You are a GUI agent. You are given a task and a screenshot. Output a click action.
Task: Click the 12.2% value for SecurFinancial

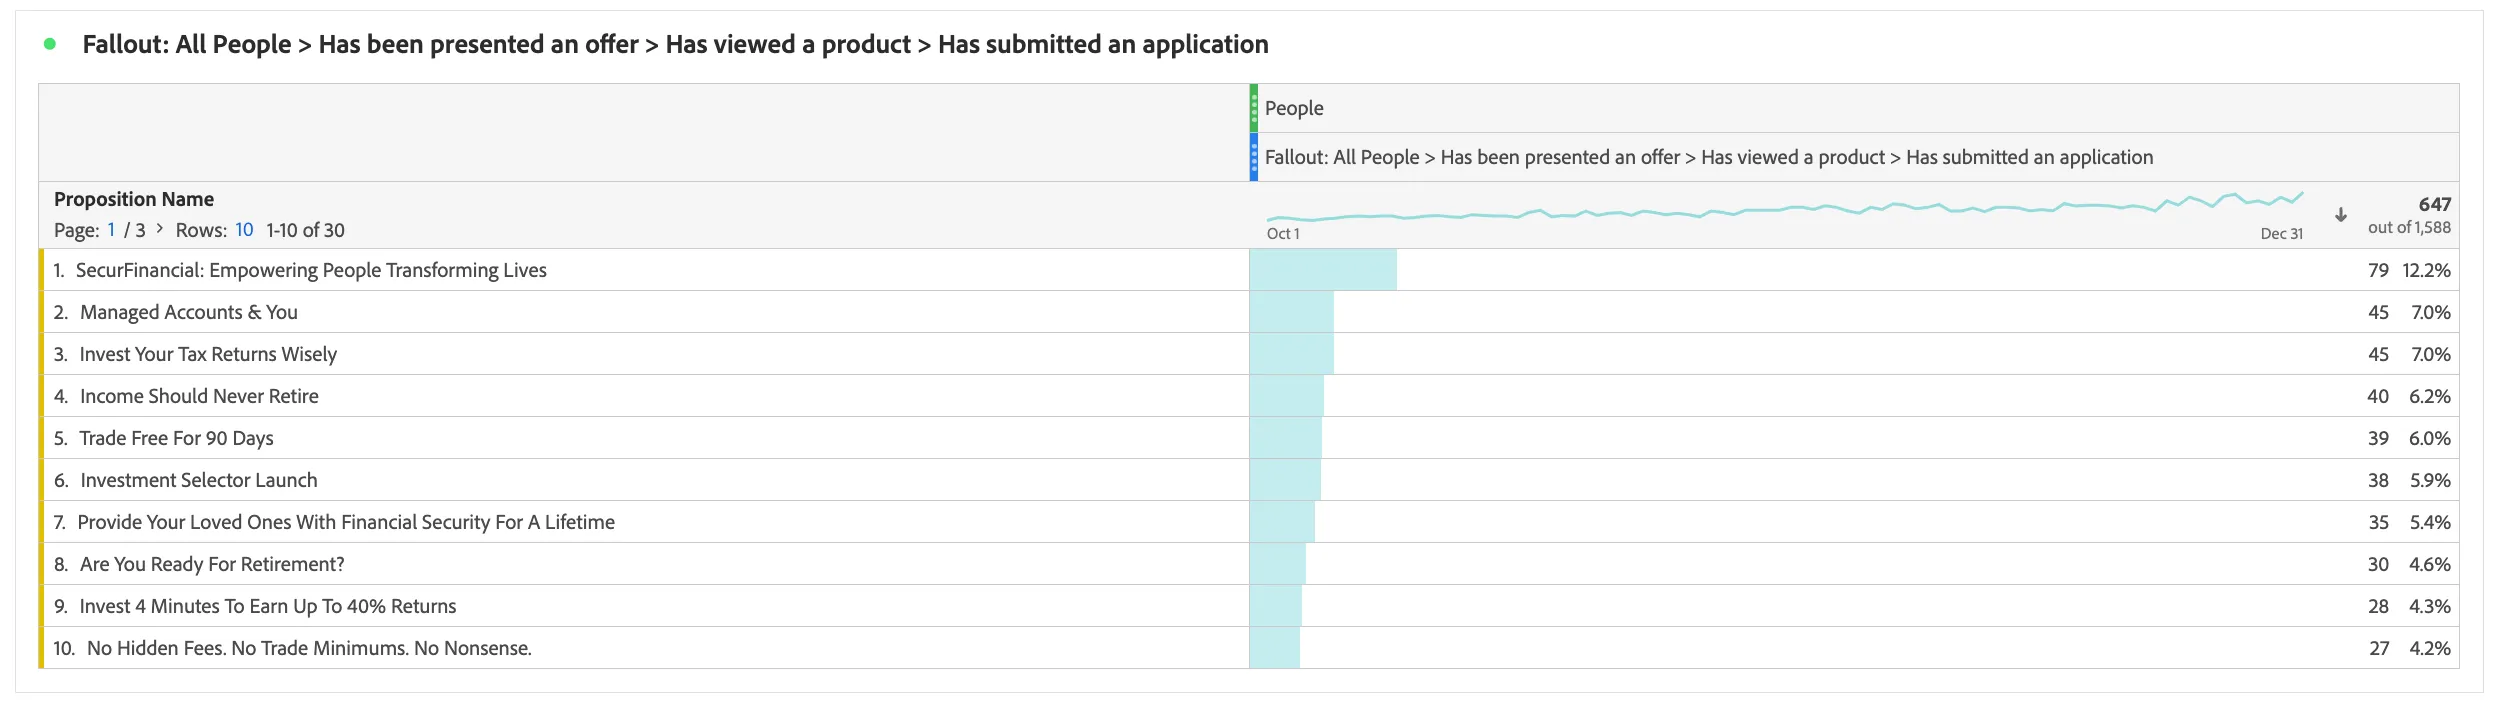point(2427,270)
